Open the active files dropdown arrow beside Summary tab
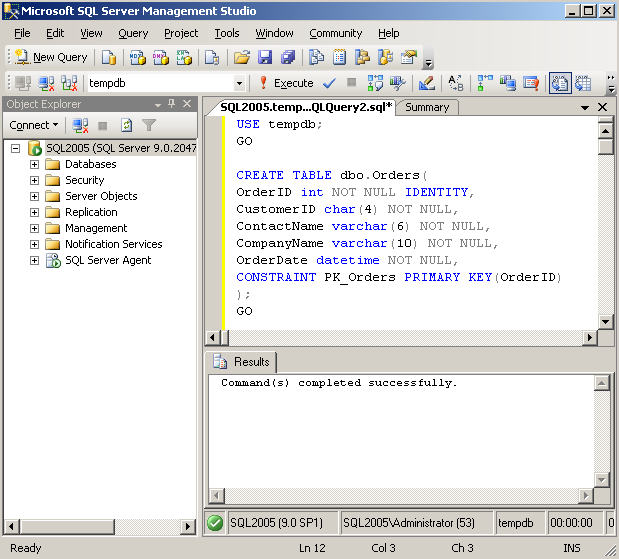619x559 pixels. pyautogui.click(x=585, y=107)
